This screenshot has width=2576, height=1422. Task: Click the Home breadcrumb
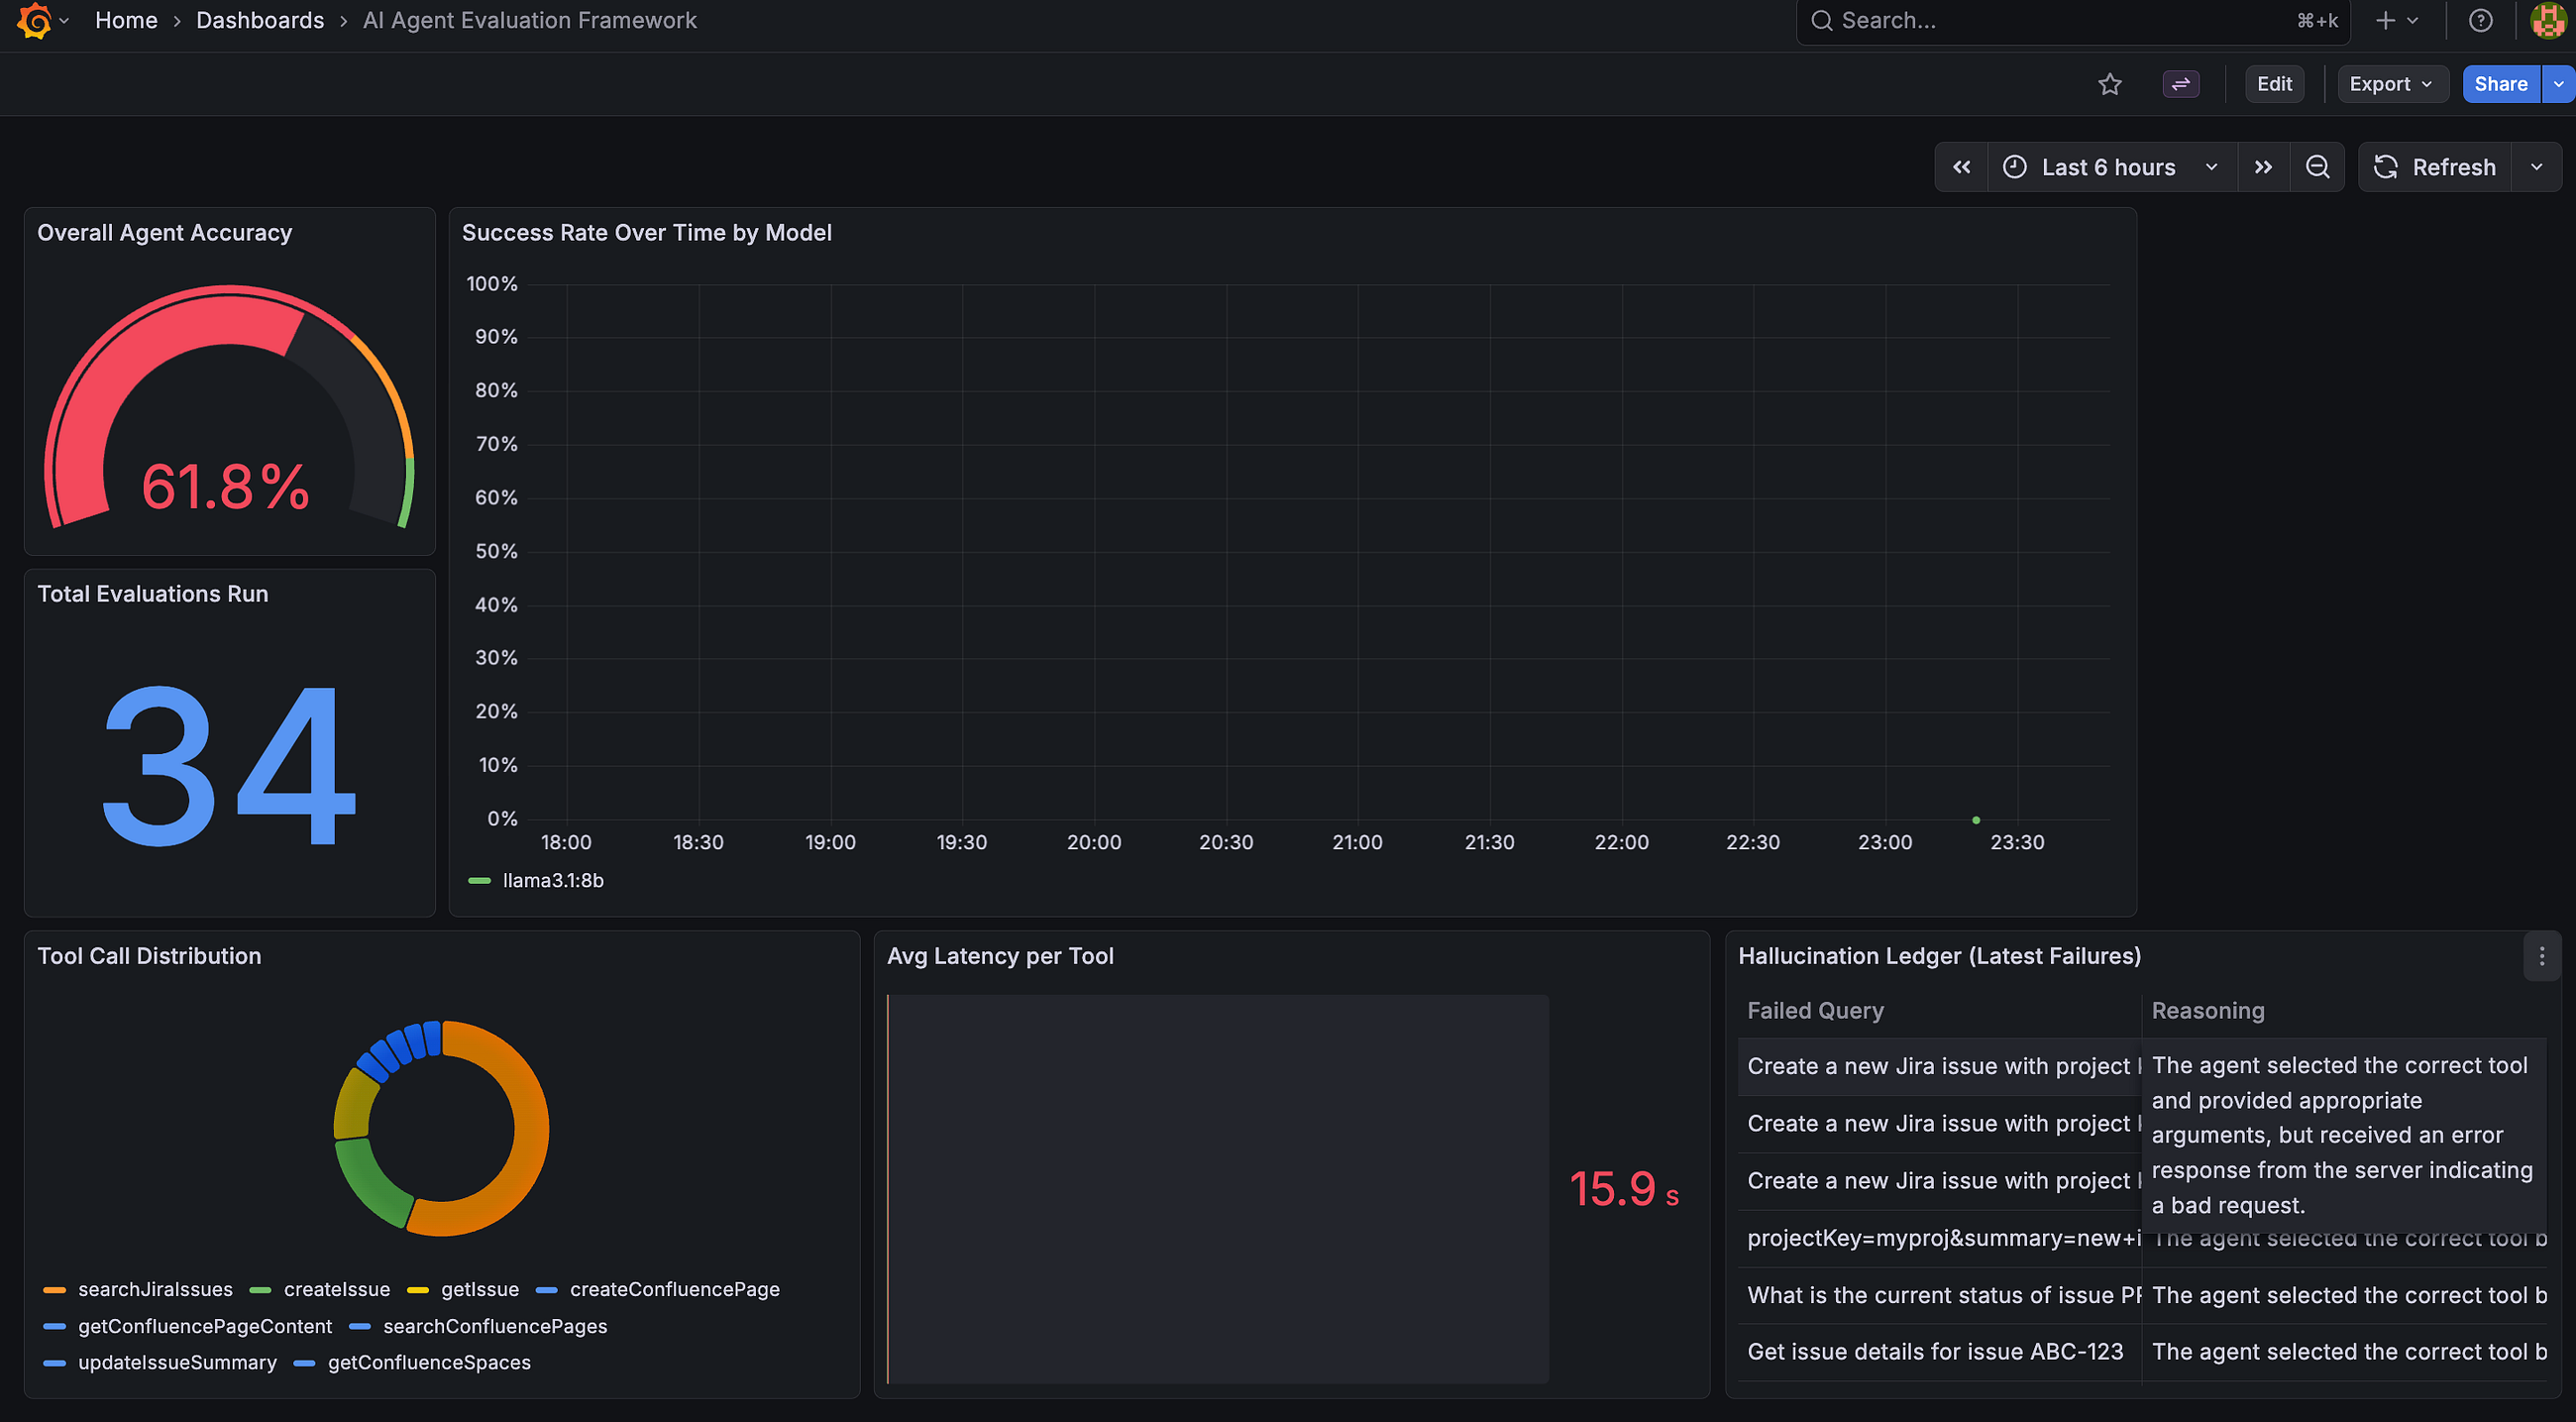[126, 20]
